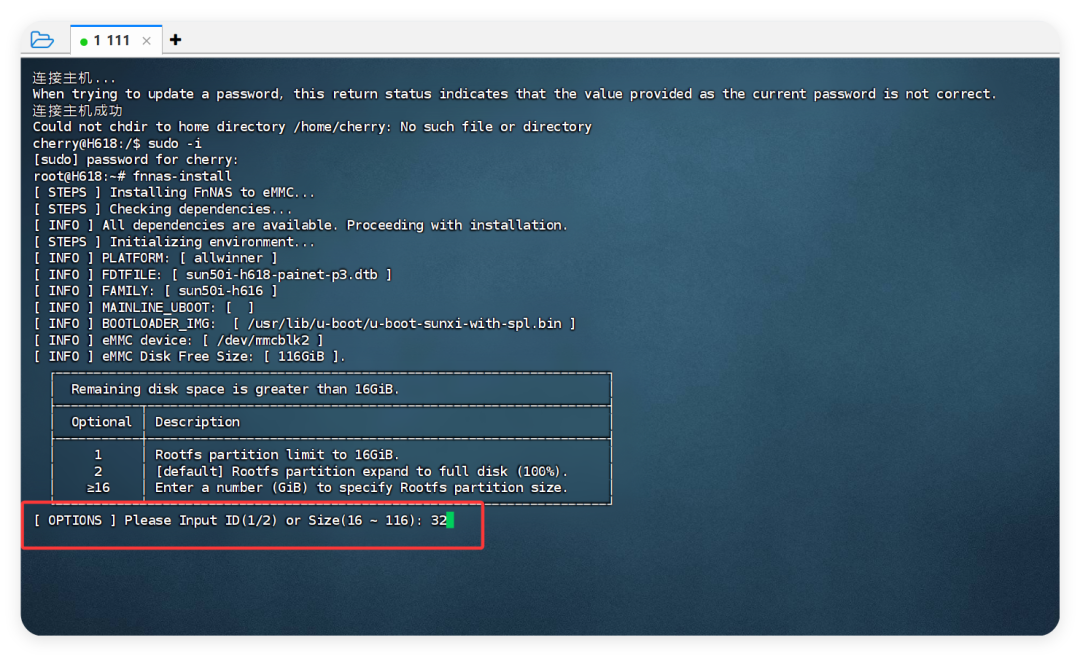Click the "eMMC device: [ /dev/mmcblk2 ]" line
1080x656 pixels.
pyautogui.click(x=178, y=340)
